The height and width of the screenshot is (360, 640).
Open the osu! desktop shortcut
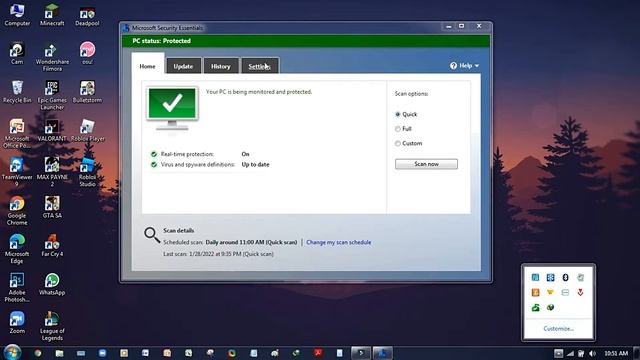click(x=87, y=53)
